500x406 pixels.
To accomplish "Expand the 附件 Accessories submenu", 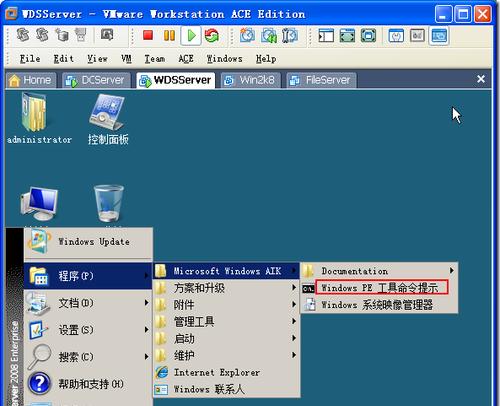I will tap(226, 305).
